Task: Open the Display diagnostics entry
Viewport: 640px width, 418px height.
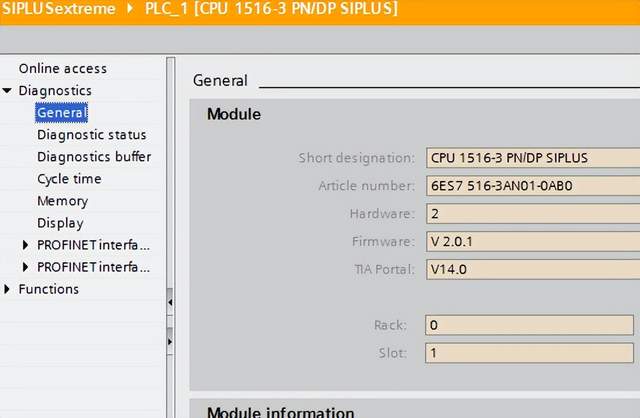Action: (60, 223)
